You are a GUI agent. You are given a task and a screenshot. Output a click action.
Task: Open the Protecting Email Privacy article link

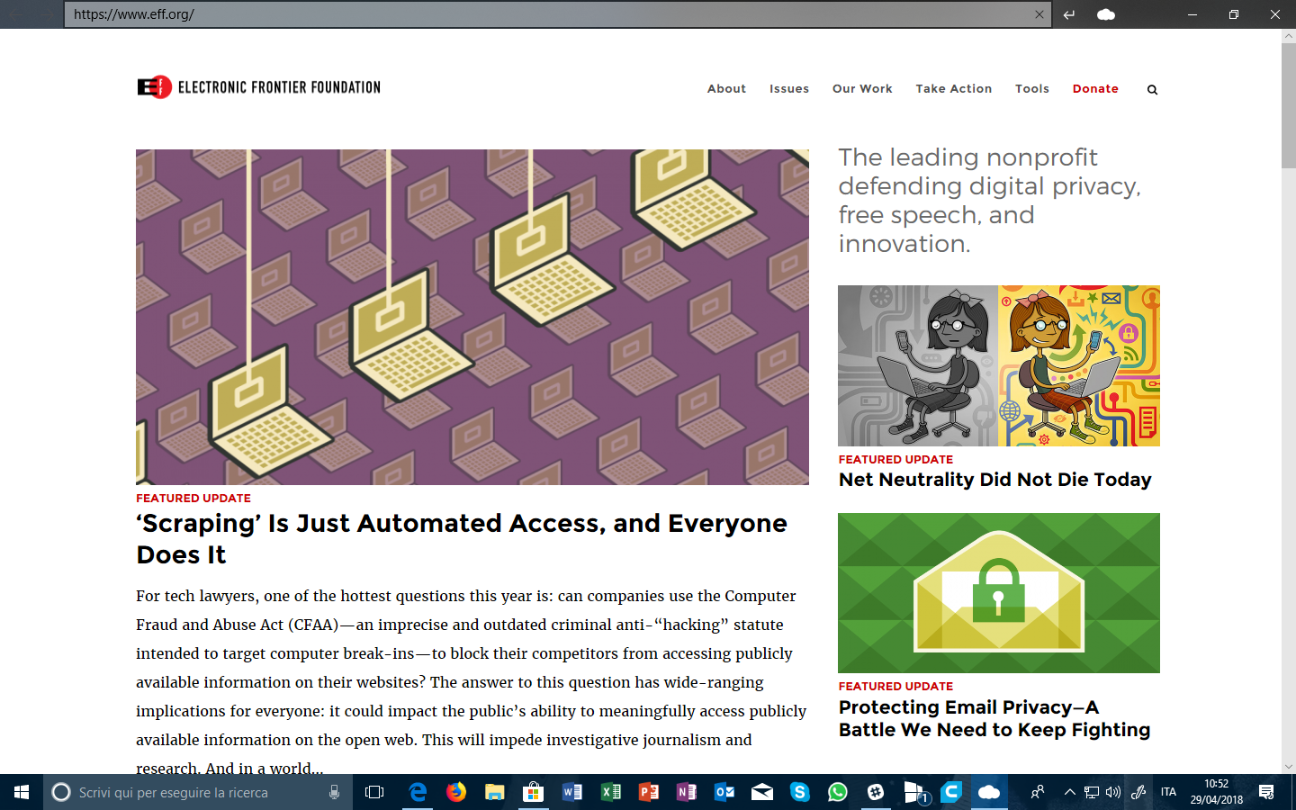[994, 718]
